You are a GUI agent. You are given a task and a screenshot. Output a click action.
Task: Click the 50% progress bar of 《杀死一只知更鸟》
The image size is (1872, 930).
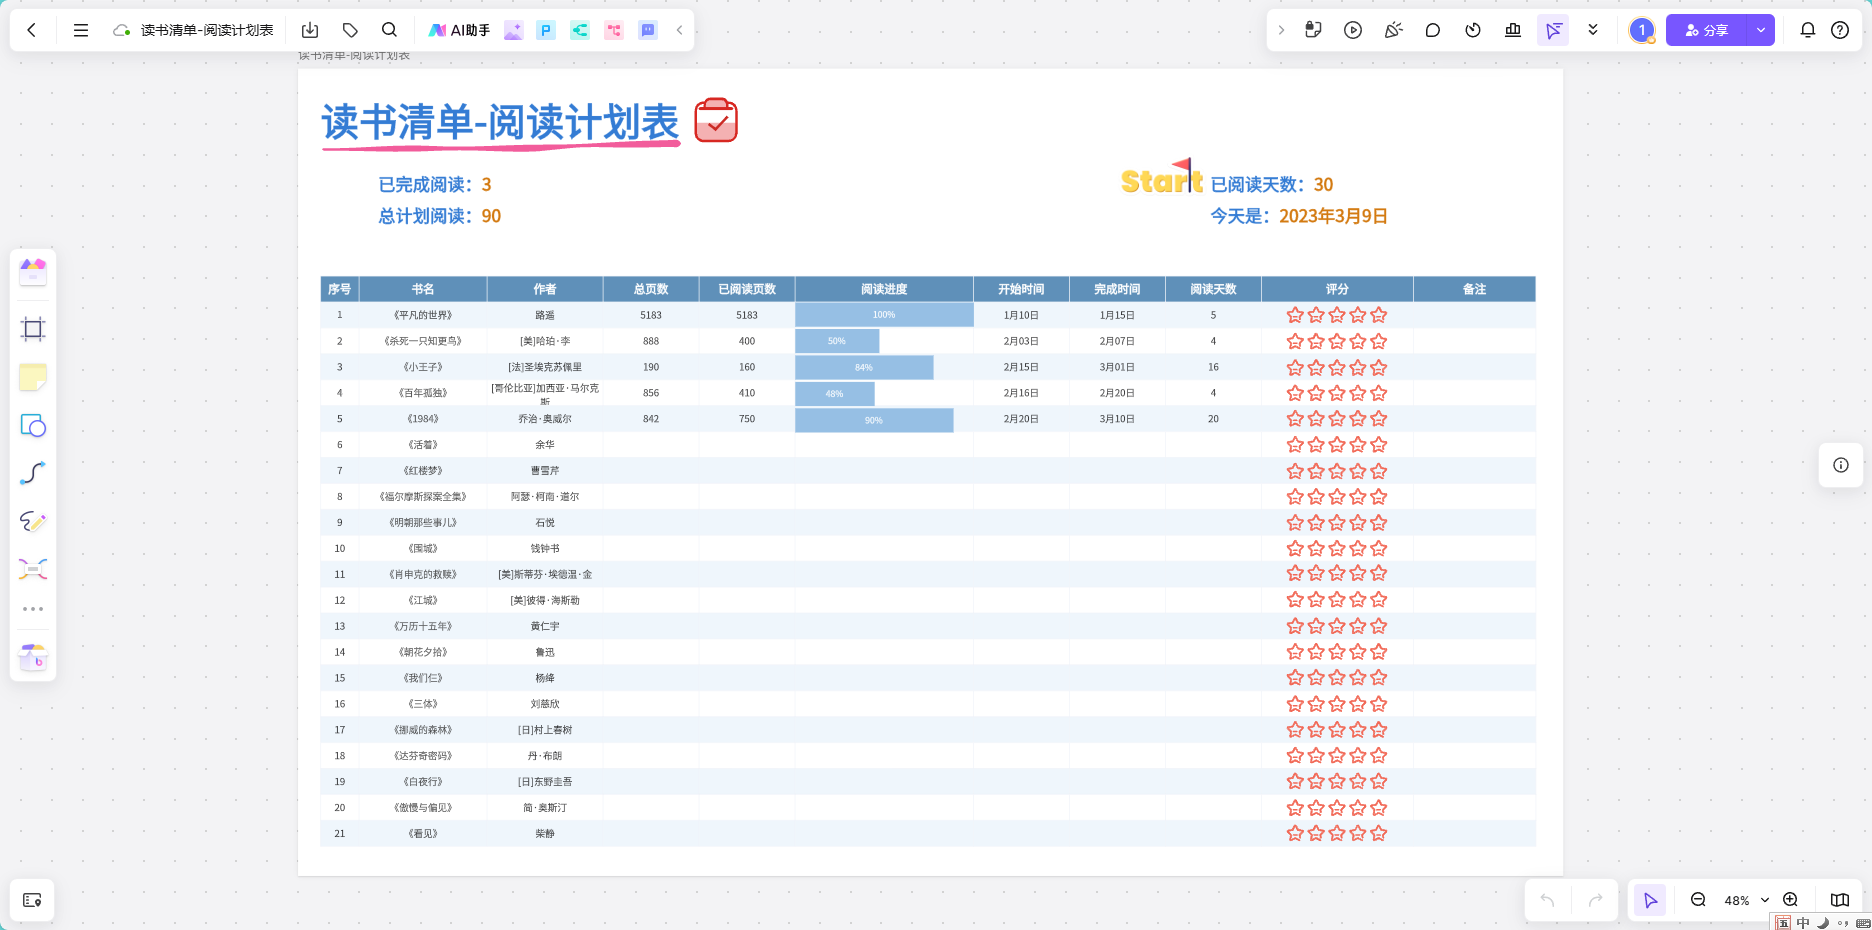[837, 341]
